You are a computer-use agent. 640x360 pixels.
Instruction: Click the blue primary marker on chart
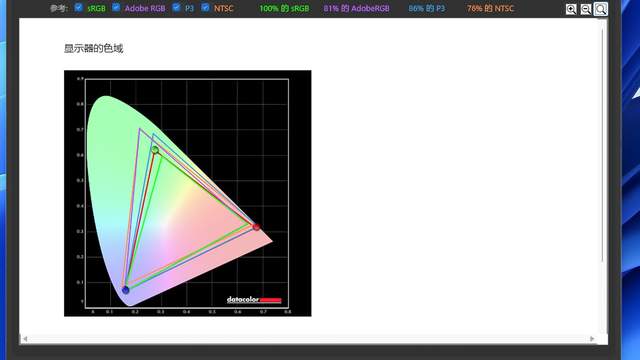[x=126, y=290]
